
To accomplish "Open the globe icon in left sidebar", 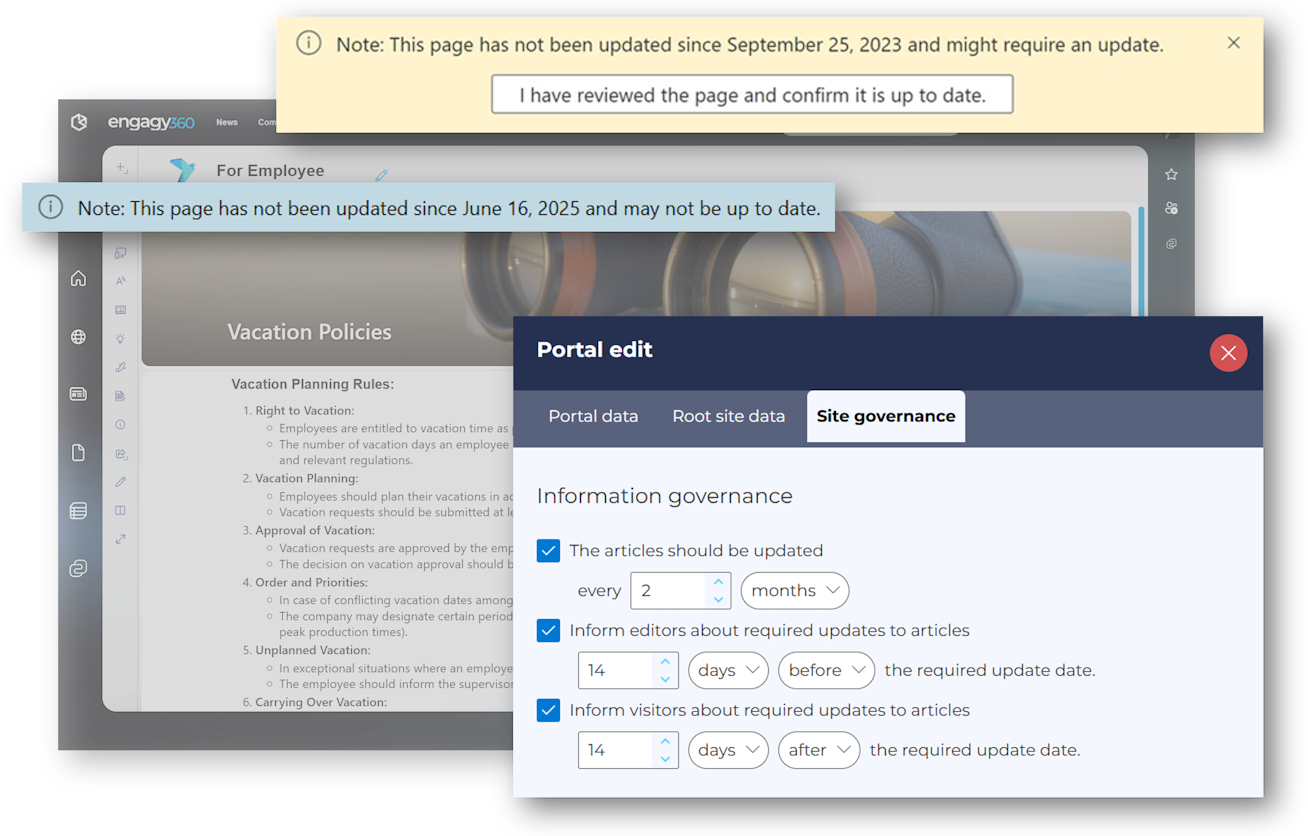I will [78, 337].
